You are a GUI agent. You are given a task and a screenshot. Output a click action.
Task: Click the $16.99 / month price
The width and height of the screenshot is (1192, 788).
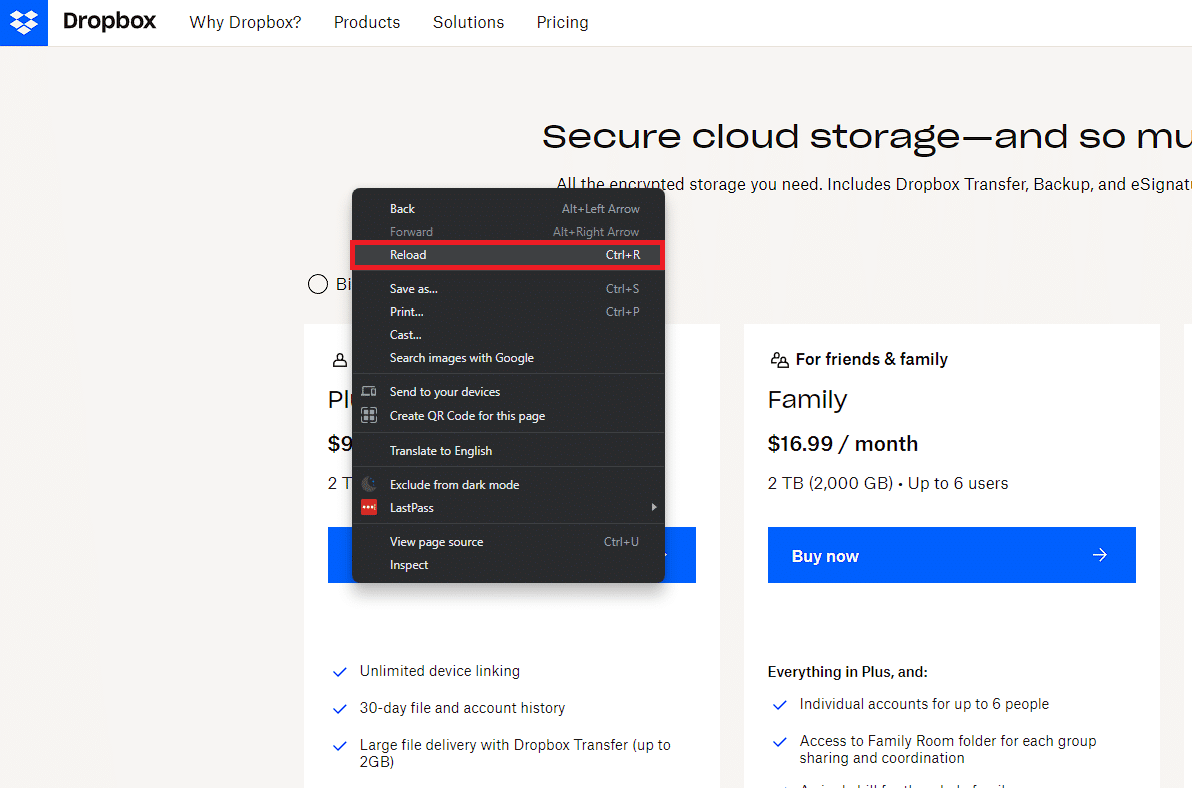pyautogui.click(x=843, y=444)
